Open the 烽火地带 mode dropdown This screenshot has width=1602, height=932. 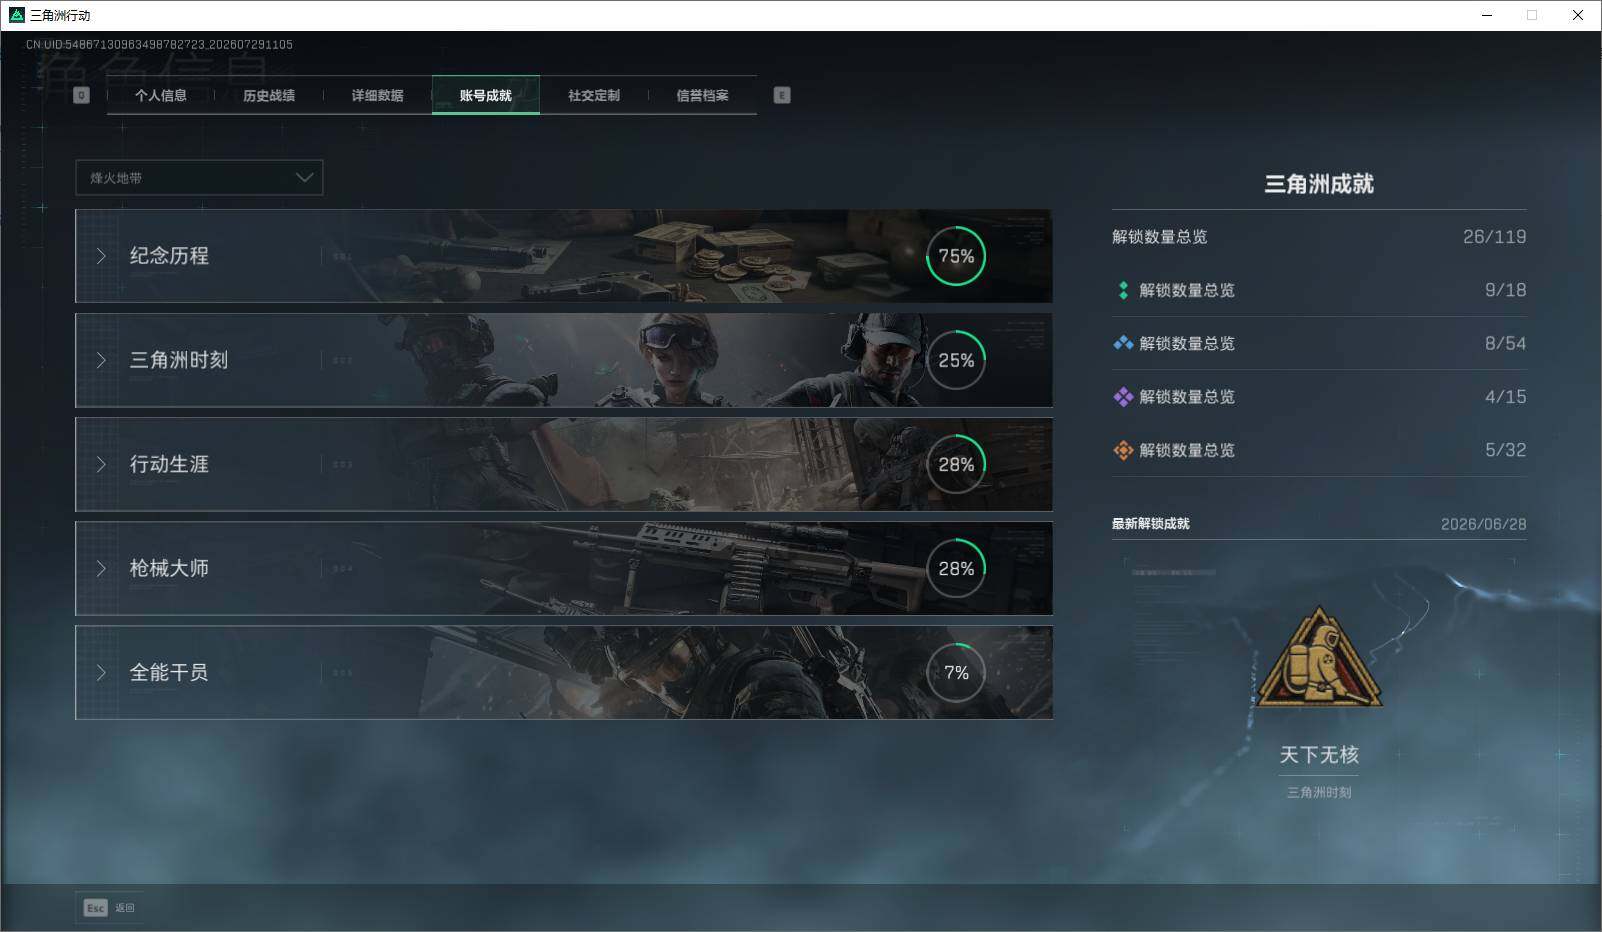199,178
